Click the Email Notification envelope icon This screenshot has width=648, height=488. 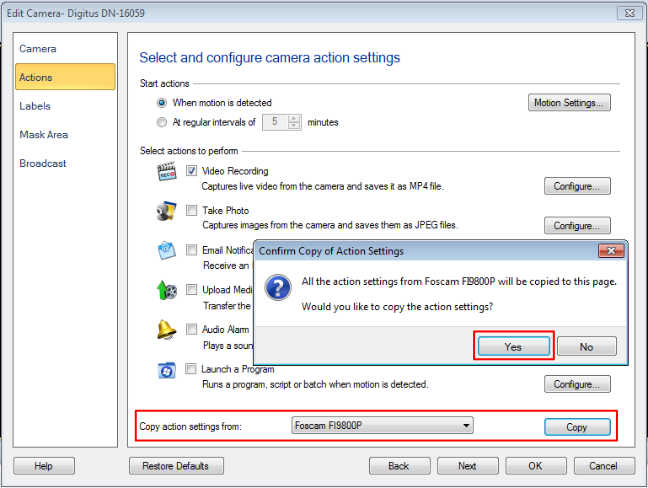pos(167,251)
